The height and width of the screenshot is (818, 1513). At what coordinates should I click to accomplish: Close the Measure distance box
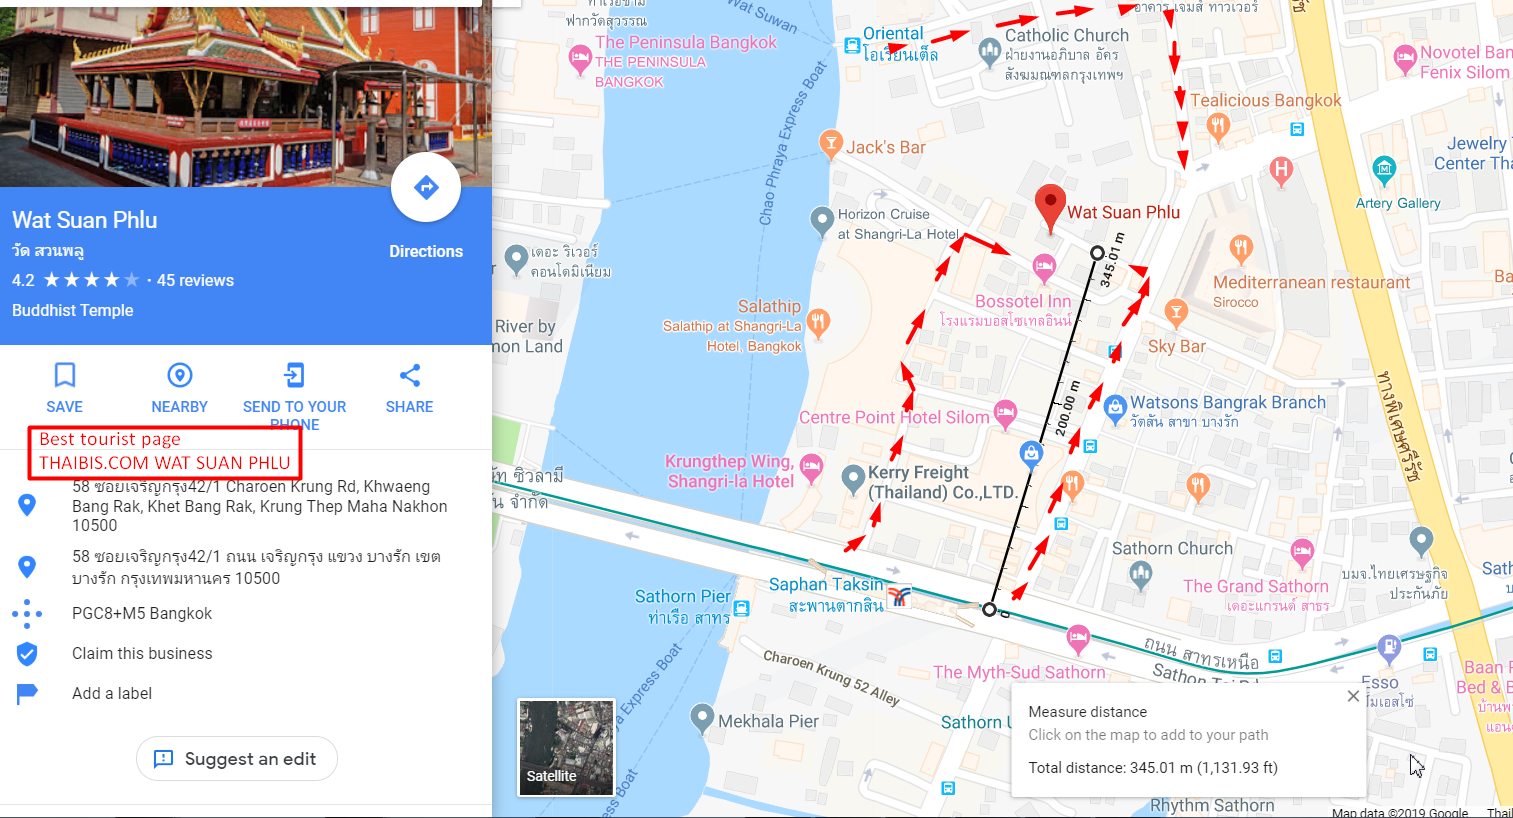pyautogui.click(x=1353, y=696)
